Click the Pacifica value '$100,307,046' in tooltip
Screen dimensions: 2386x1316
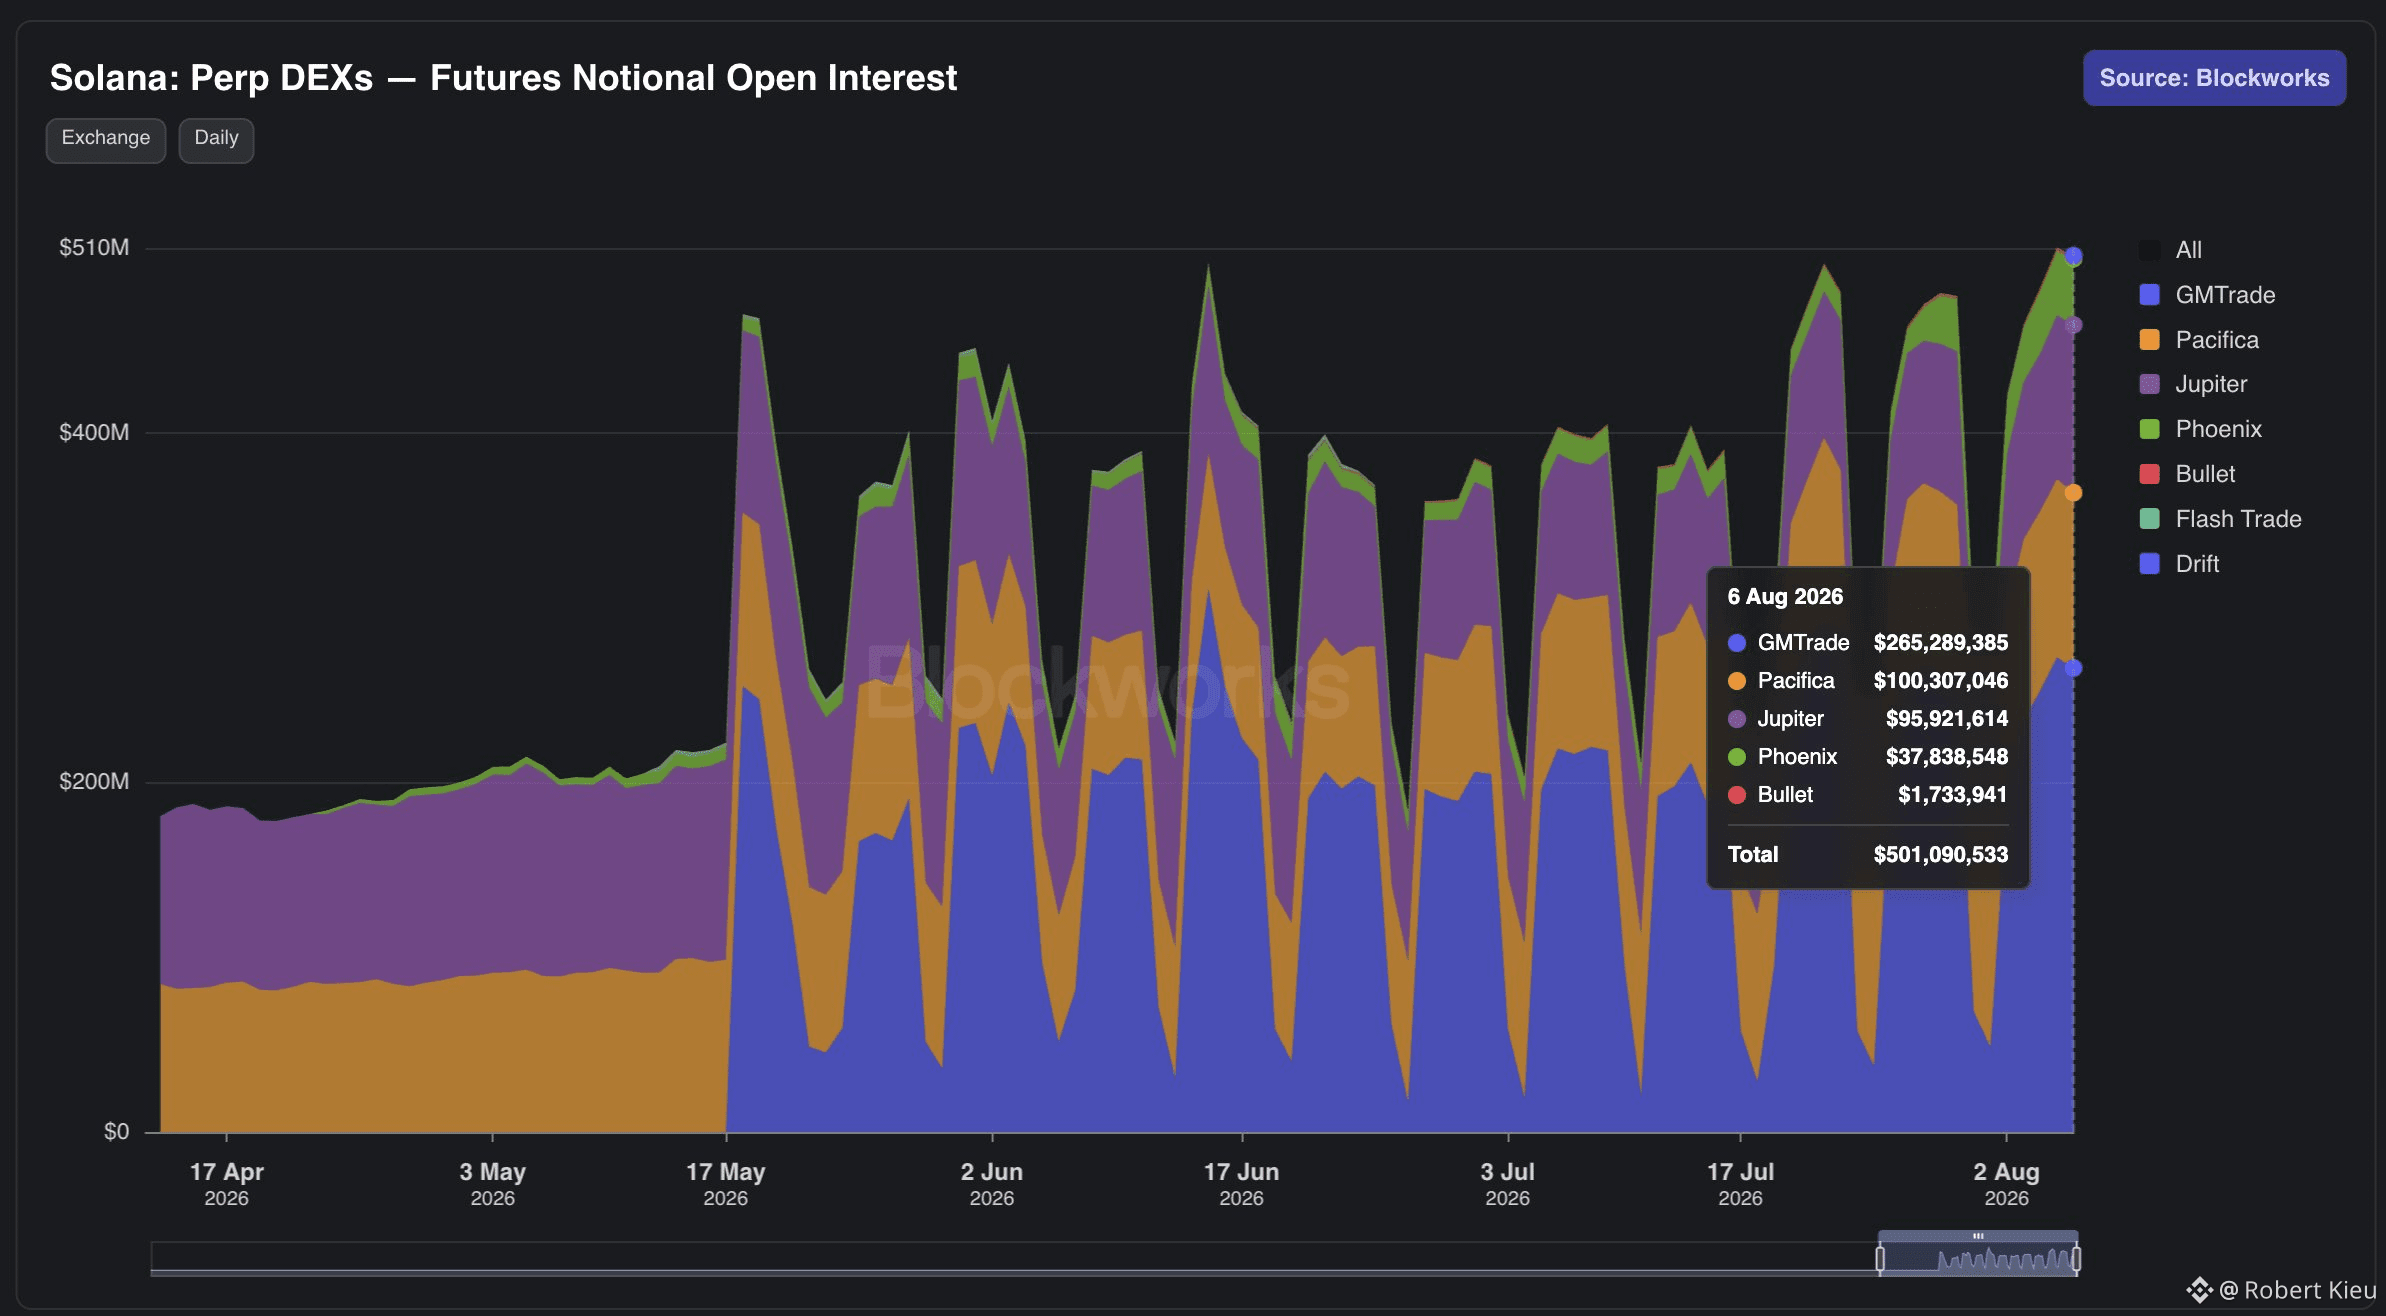point(1940,681)
